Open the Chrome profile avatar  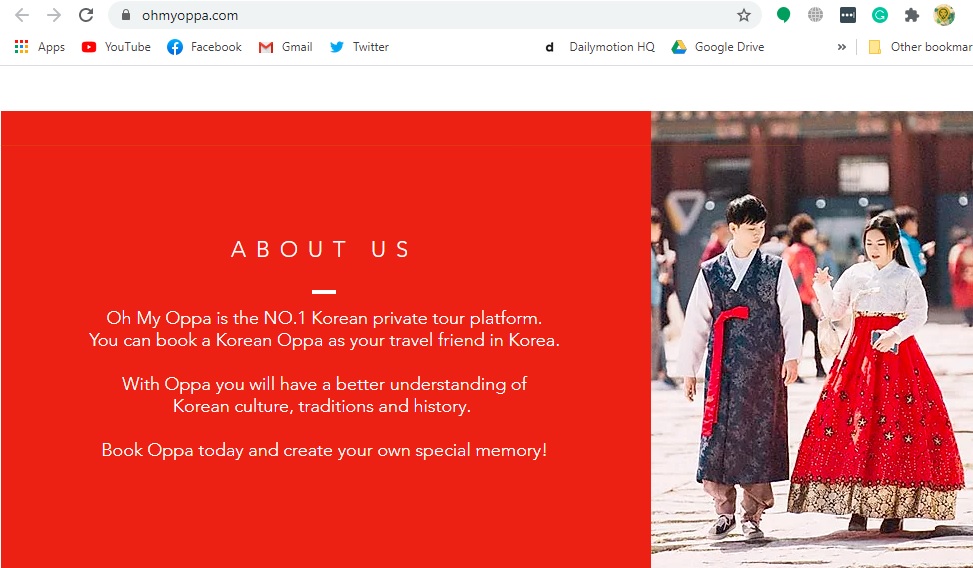coord(944,15)
